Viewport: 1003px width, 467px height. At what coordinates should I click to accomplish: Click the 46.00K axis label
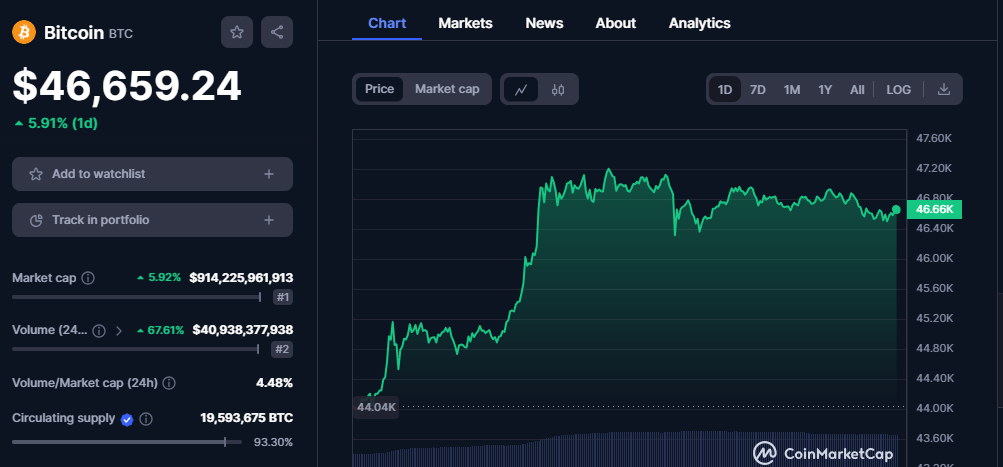pos(935,258)
